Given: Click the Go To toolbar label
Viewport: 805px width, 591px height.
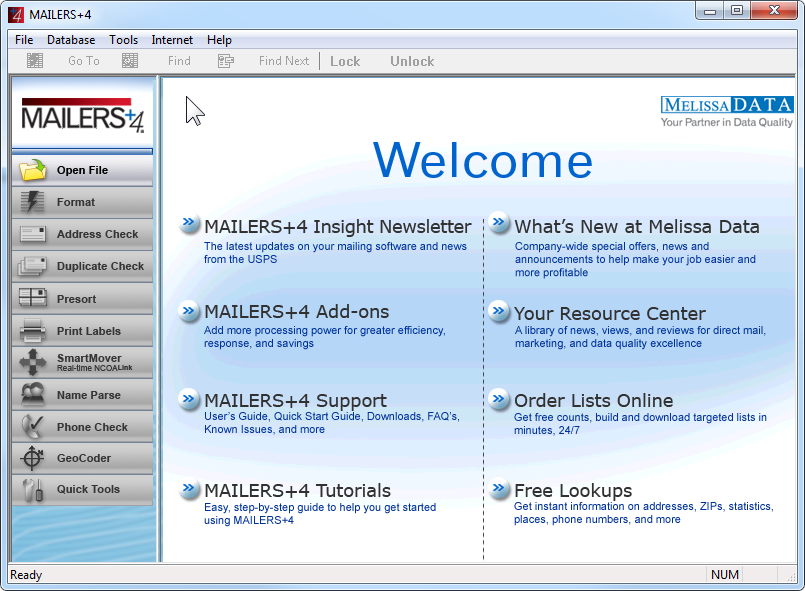Looking at the screenshot, I should click(x=84, y=61).
